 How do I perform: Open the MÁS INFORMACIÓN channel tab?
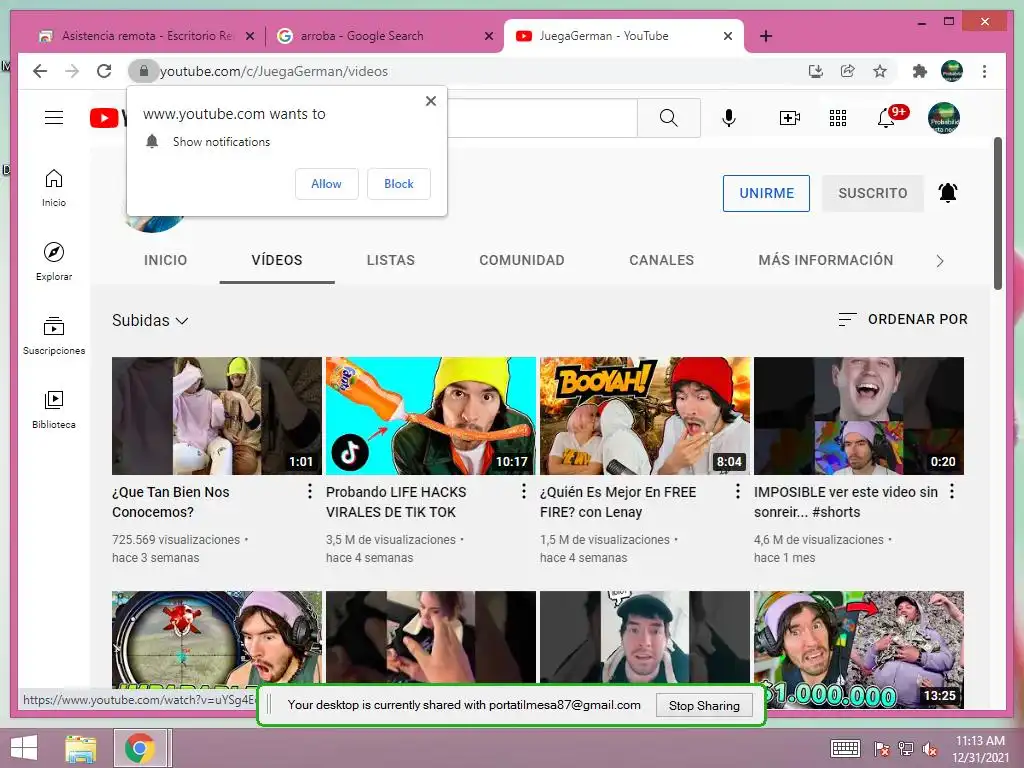[x=825, y=260]
